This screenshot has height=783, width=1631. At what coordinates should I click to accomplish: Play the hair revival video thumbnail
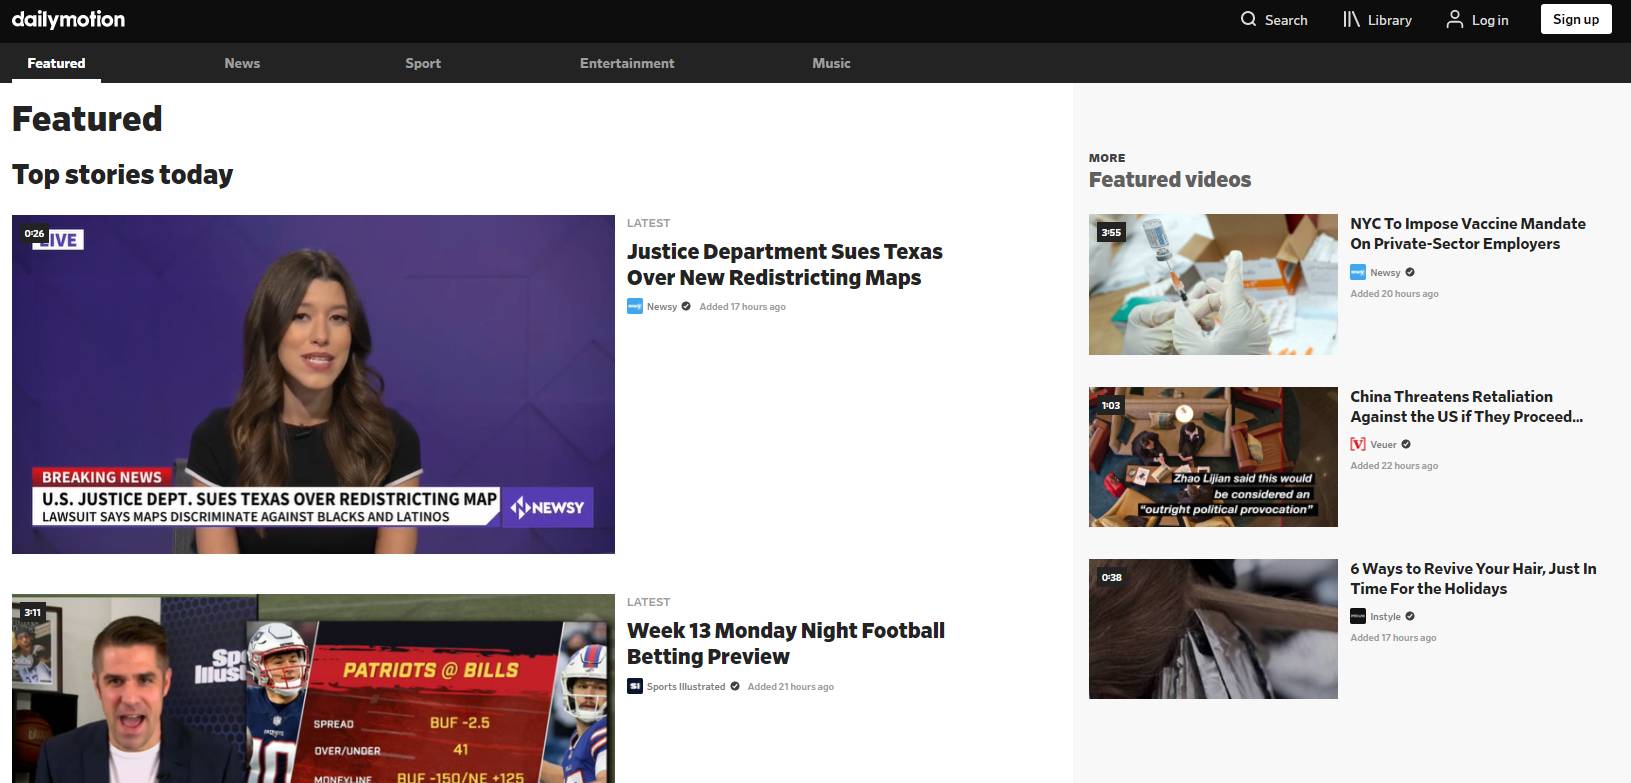click(1213, 628)
